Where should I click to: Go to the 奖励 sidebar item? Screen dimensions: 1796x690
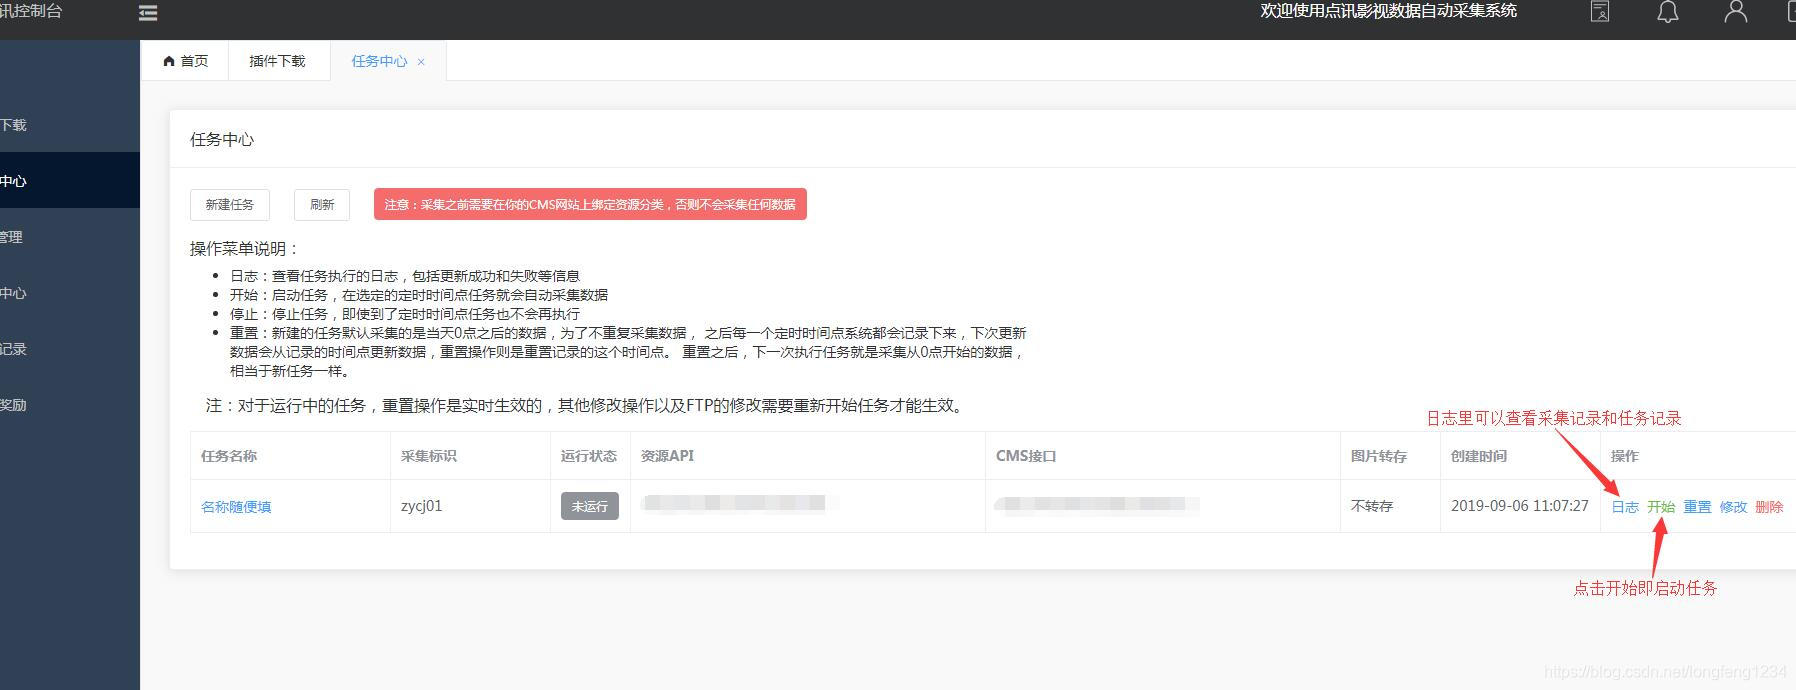(x=14, y=405)
